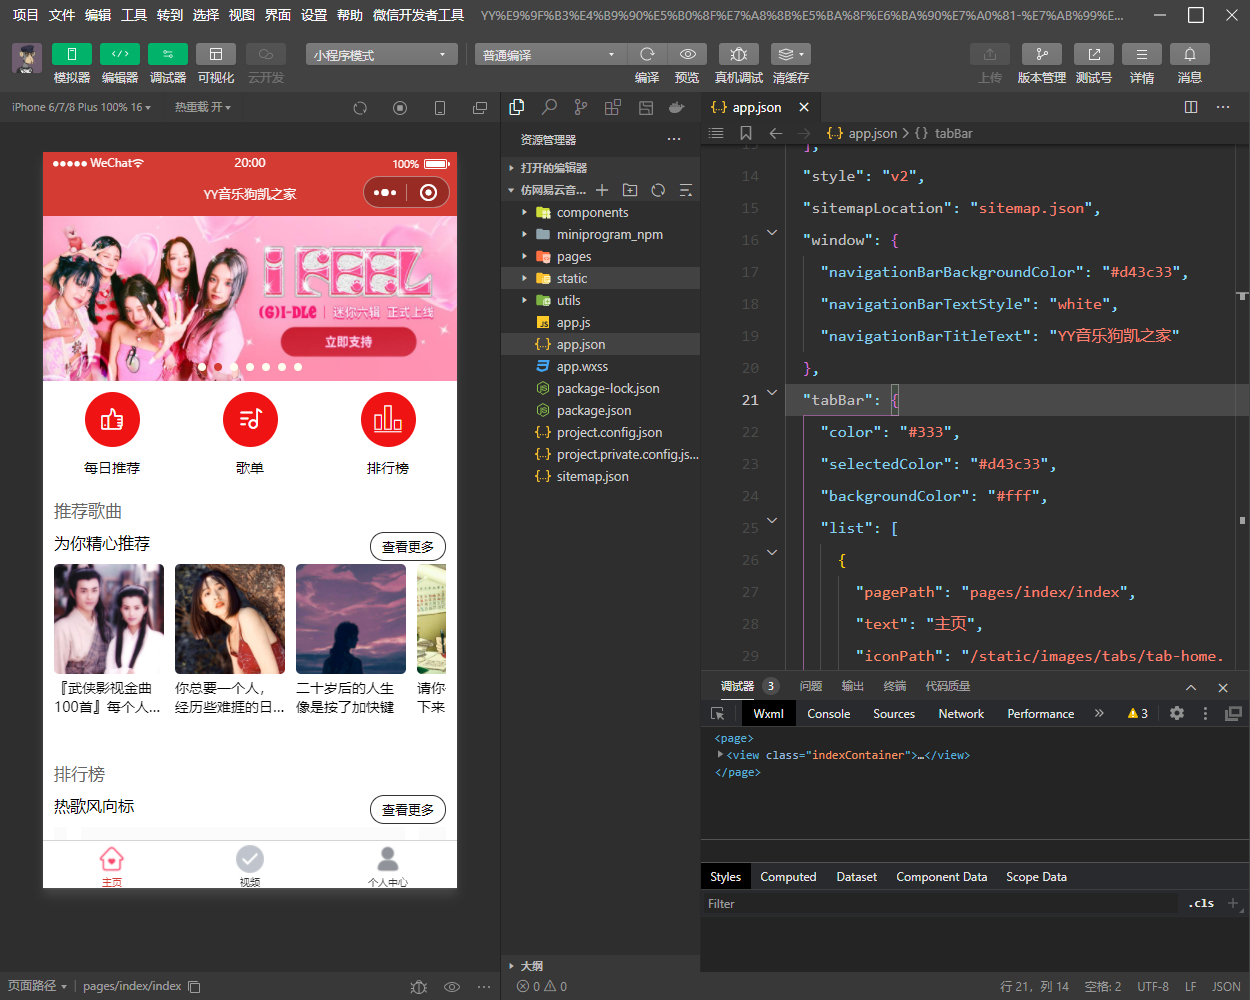The width and height of the screenshot is (1250, 1000).
Task: Toggle the simulator panel button
Action: click(72, 54)
